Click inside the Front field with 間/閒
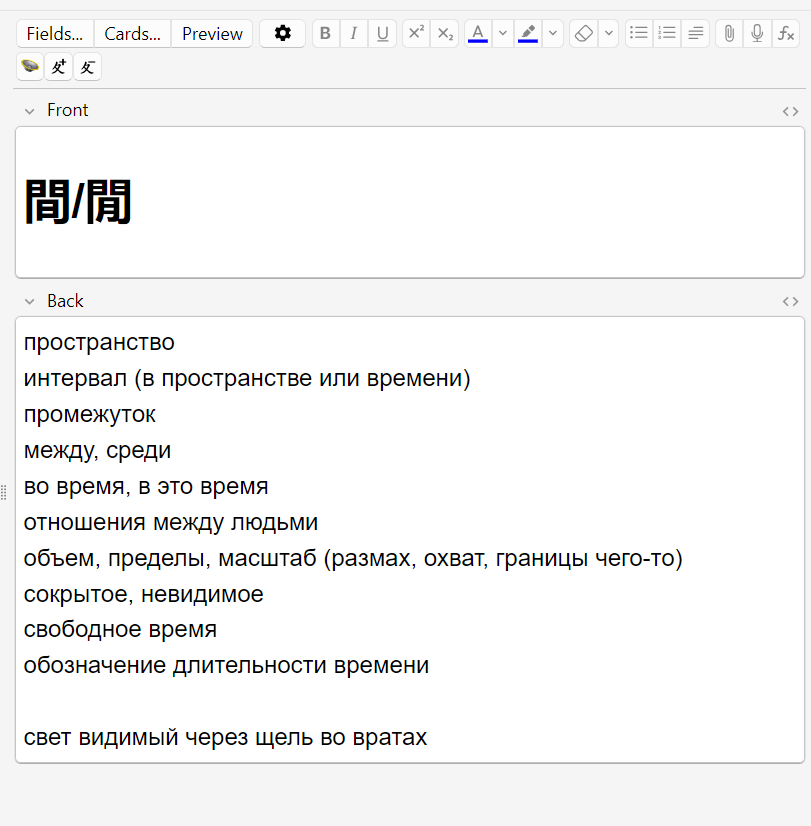The image size is (811, 826). coord(410,202)
